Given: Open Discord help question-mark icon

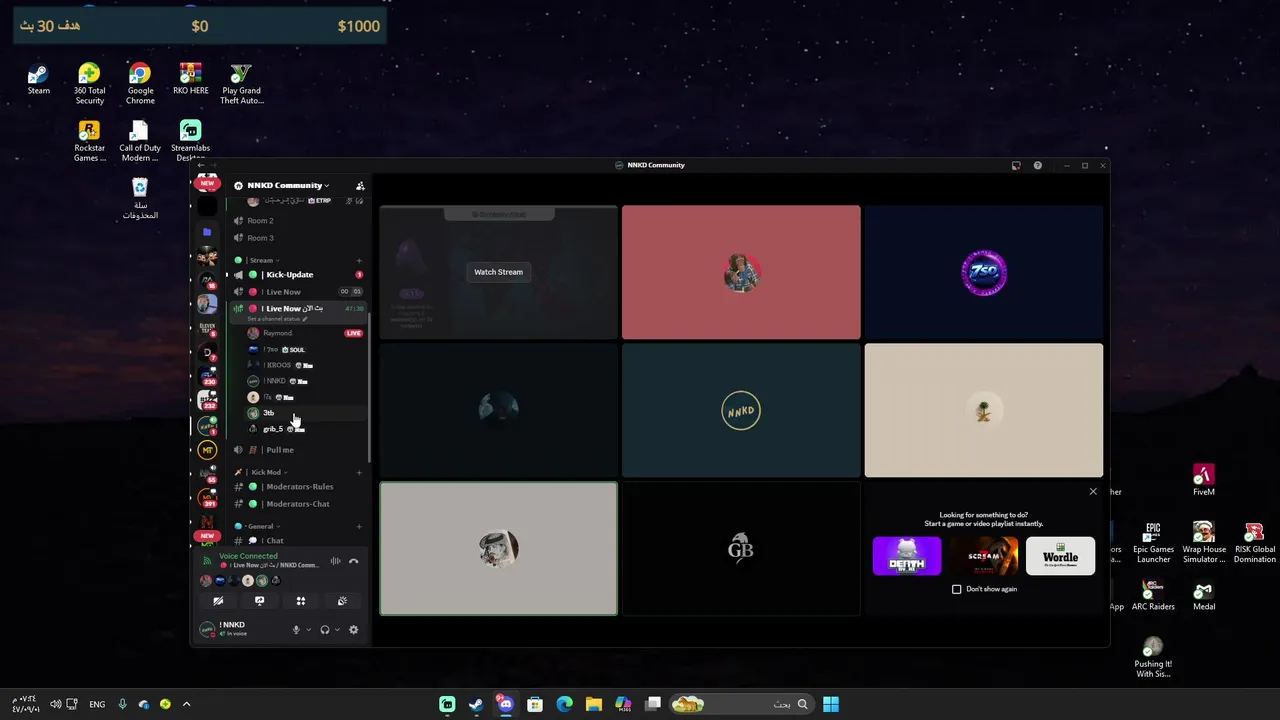Looking at the screenshot, I should pos(1037,165).
